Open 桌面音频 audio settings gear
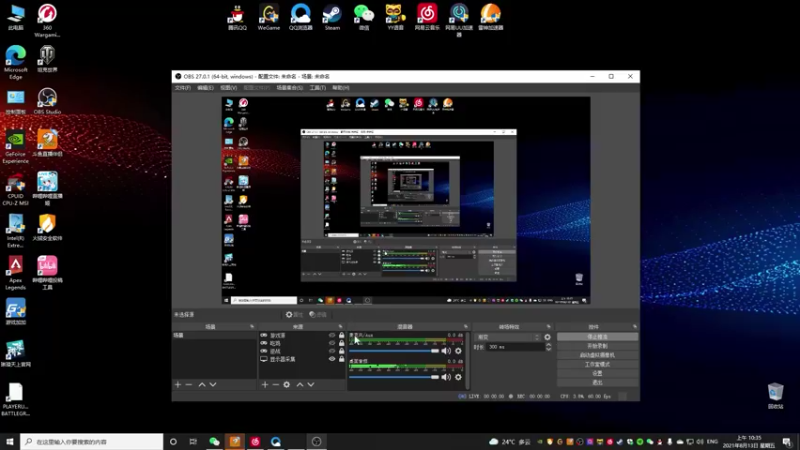The image size is (800, 450). tap(458, 377)
